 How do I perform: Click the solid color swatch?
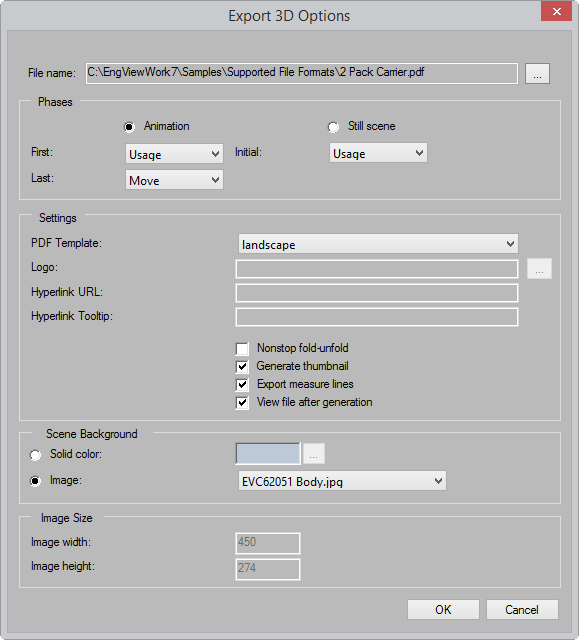point(268,453)
